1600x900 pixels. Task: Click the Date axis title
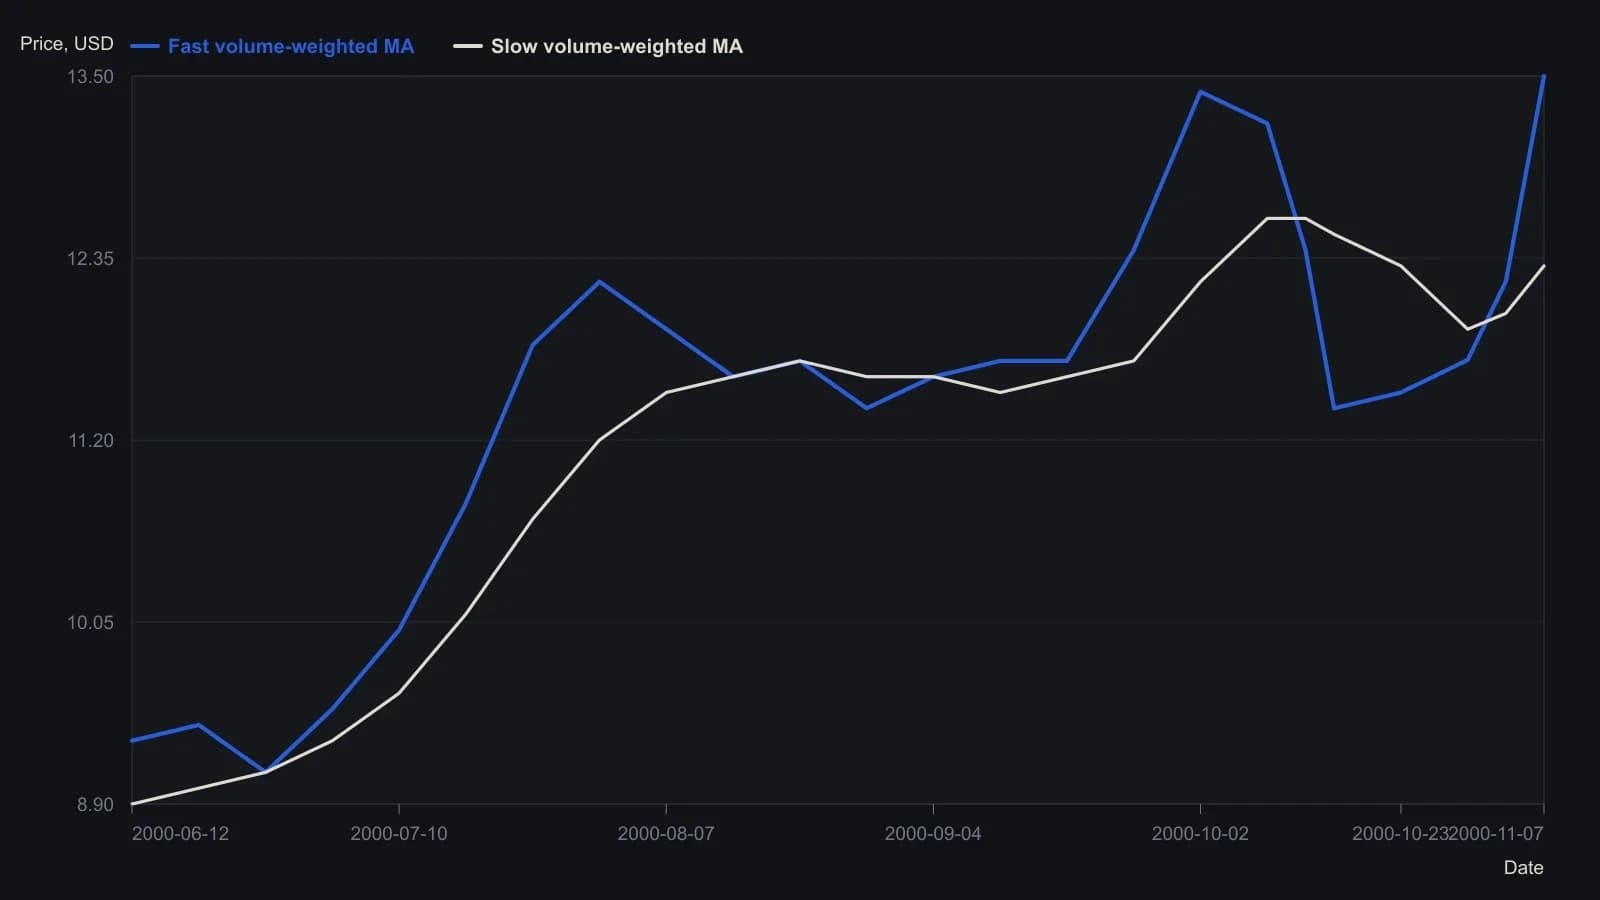coord(1523,868)
